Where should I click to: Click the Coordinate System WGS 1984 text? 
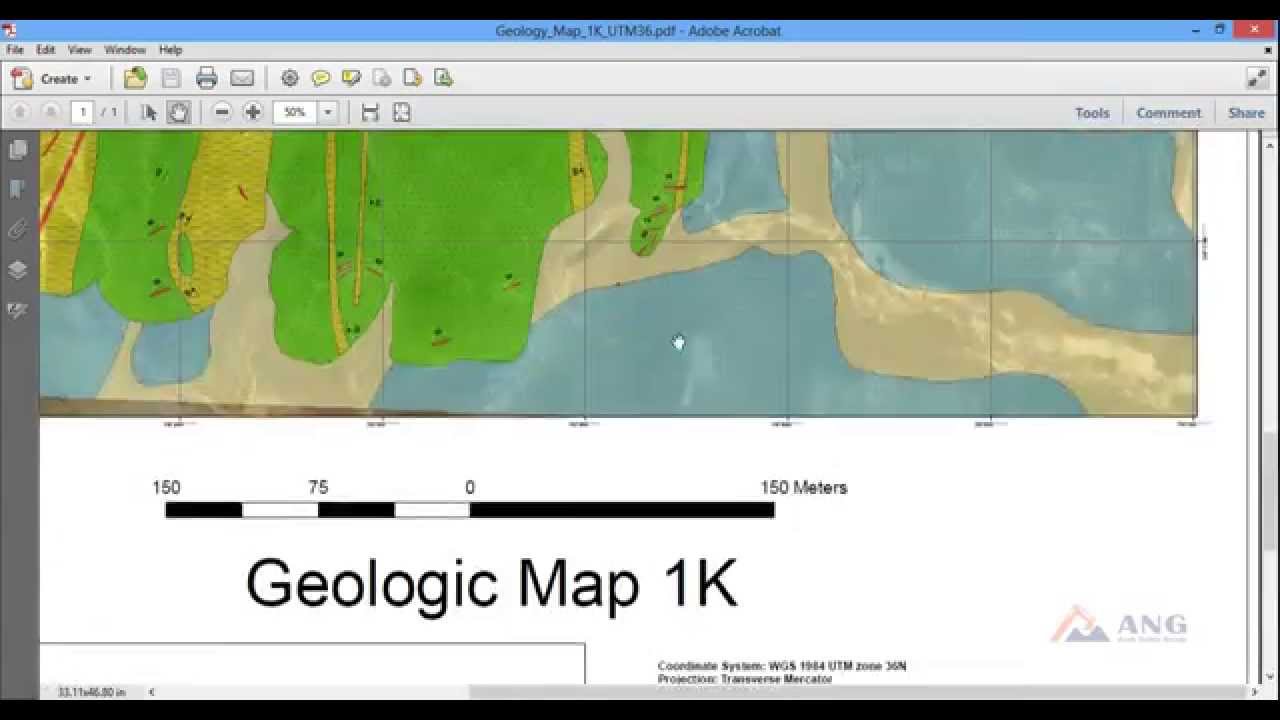pyautogui.click(x=782, y=666)
